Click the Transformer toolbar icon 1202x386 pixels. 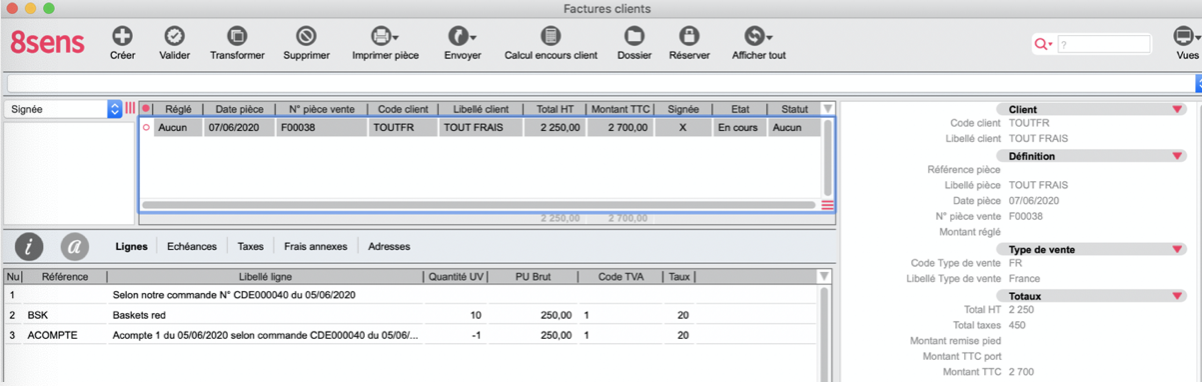tap(237, 36)
